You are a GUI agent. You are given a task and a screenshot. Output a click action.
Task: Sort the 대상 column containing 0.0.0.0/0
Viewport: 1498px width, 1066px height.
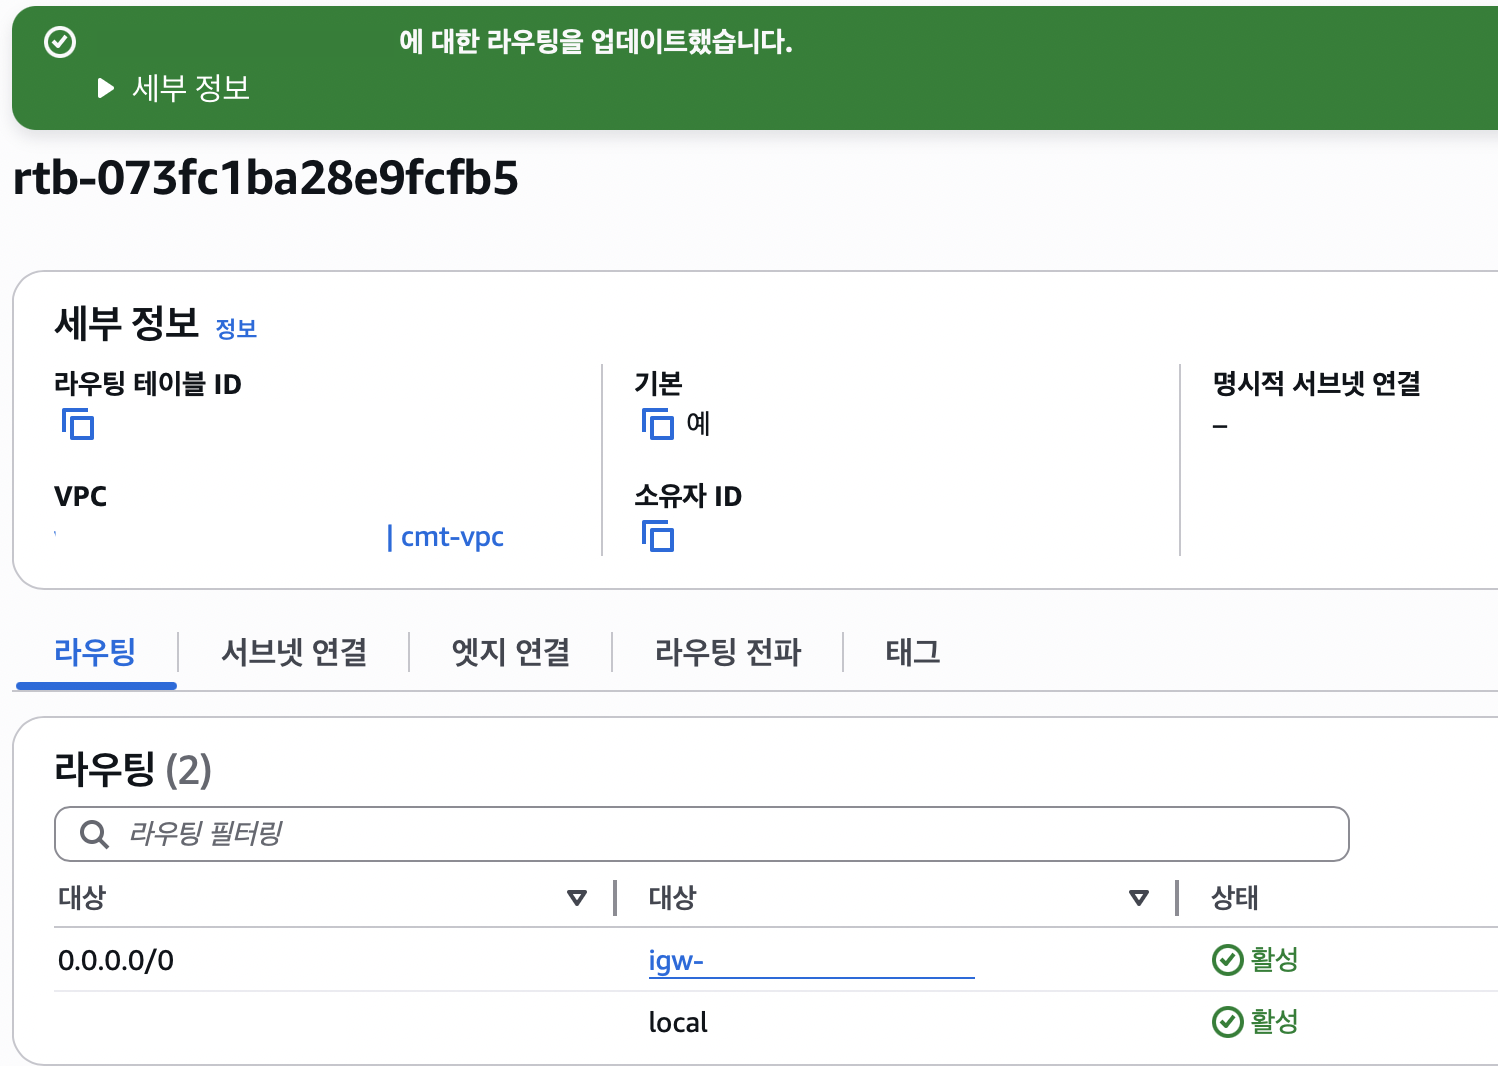(x=576, y=898)
